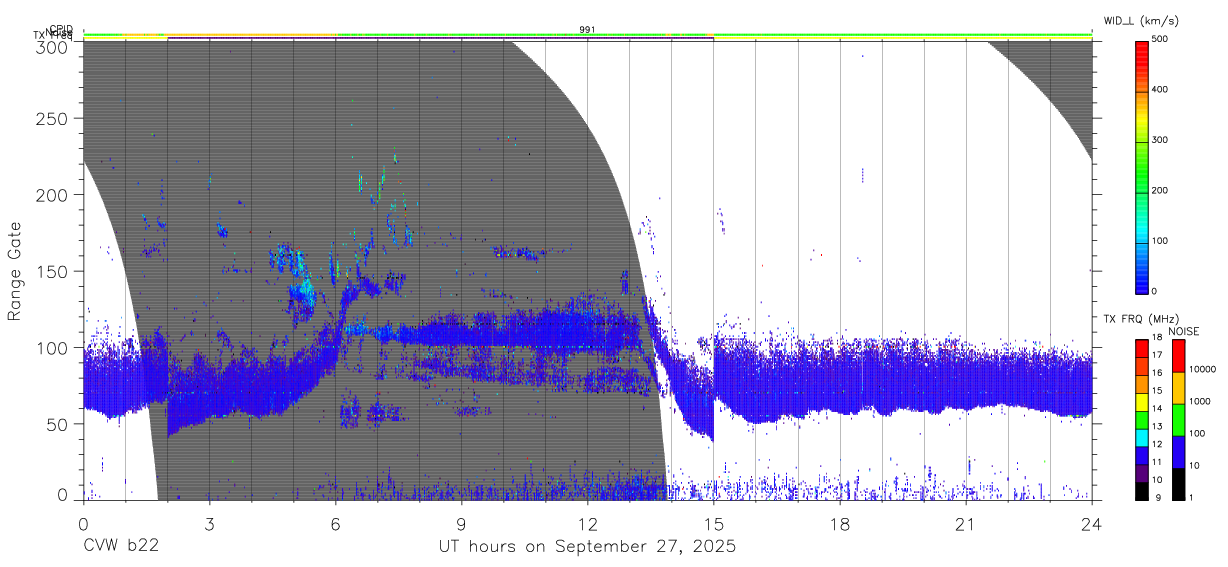Click the 18 tick on UT hours axis
The height and width of the screenshot is (567, 1228).
839,525
